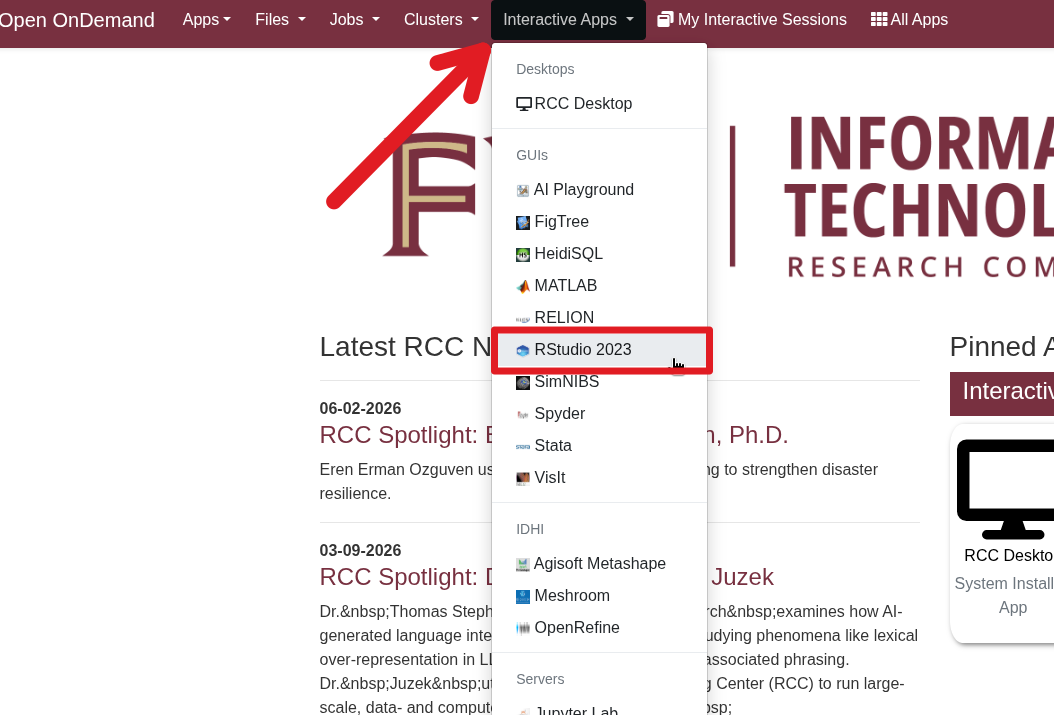Go to My Interactive Sessions
The width and height of the screenshot is (1054, 715).
point(752,19)
